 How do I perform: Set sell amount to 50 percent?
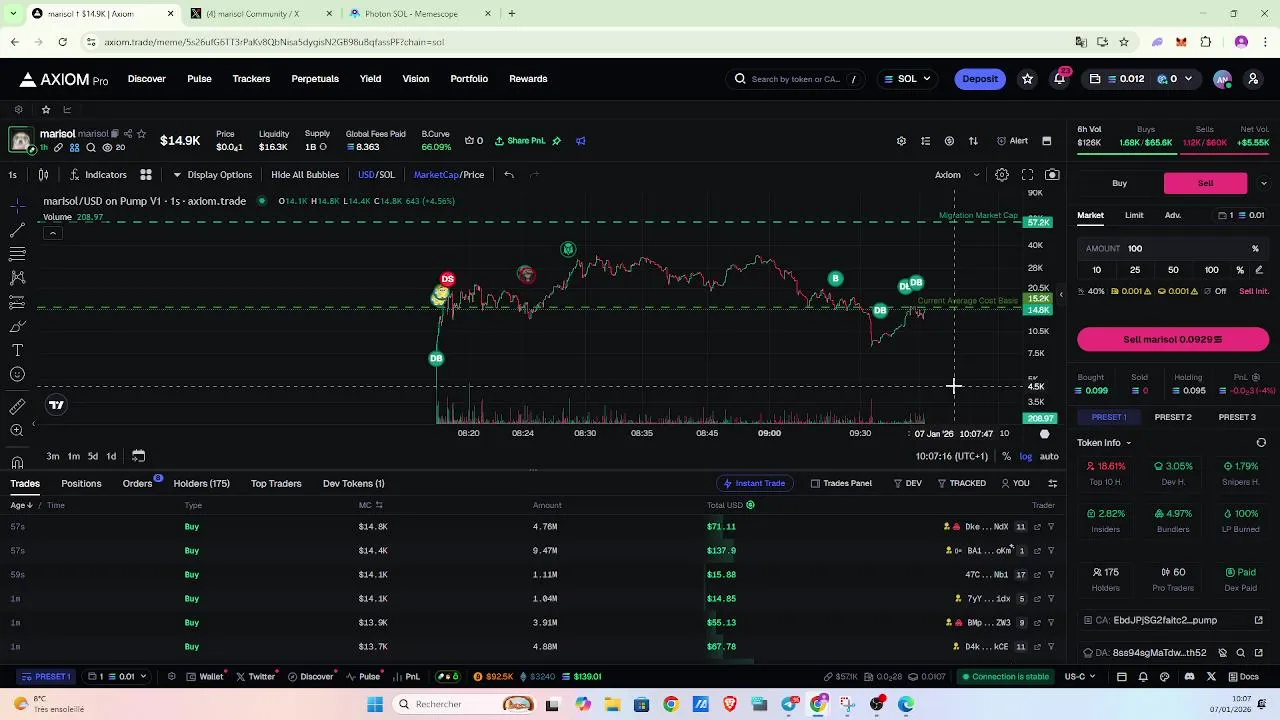point(1173,270)
